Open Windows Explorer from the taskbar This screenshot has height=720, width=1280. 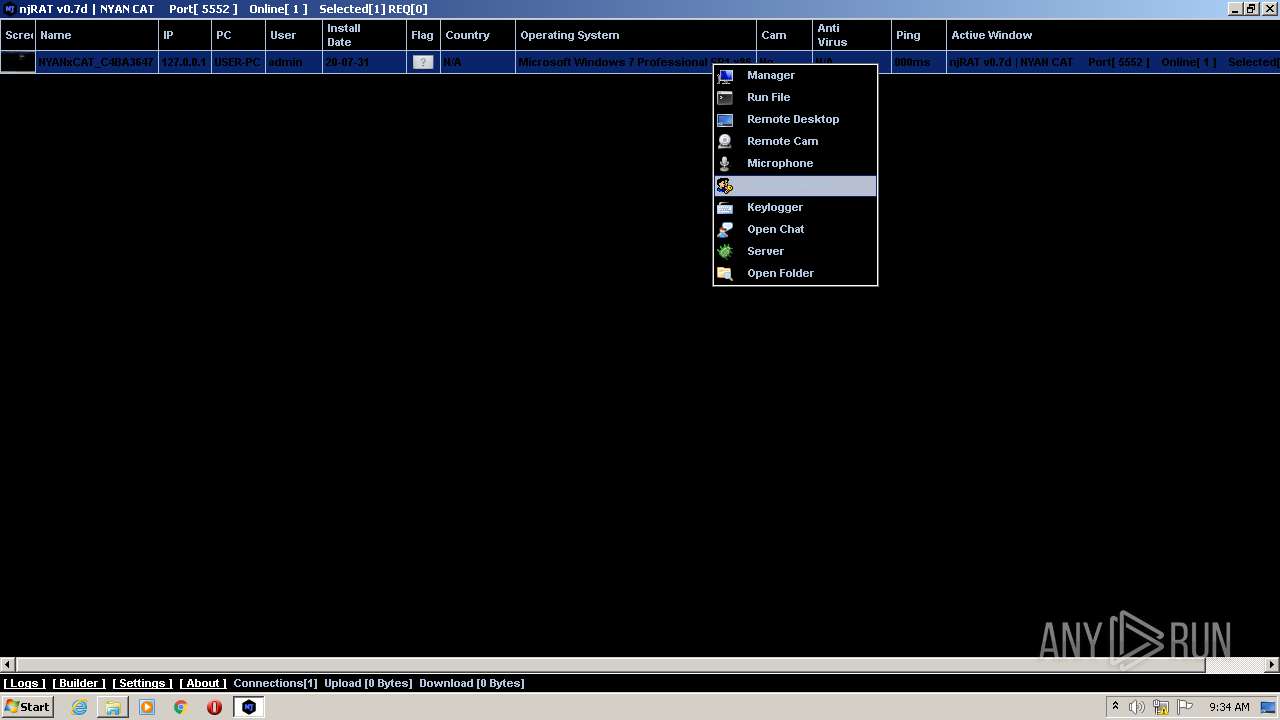click(113, 707)
